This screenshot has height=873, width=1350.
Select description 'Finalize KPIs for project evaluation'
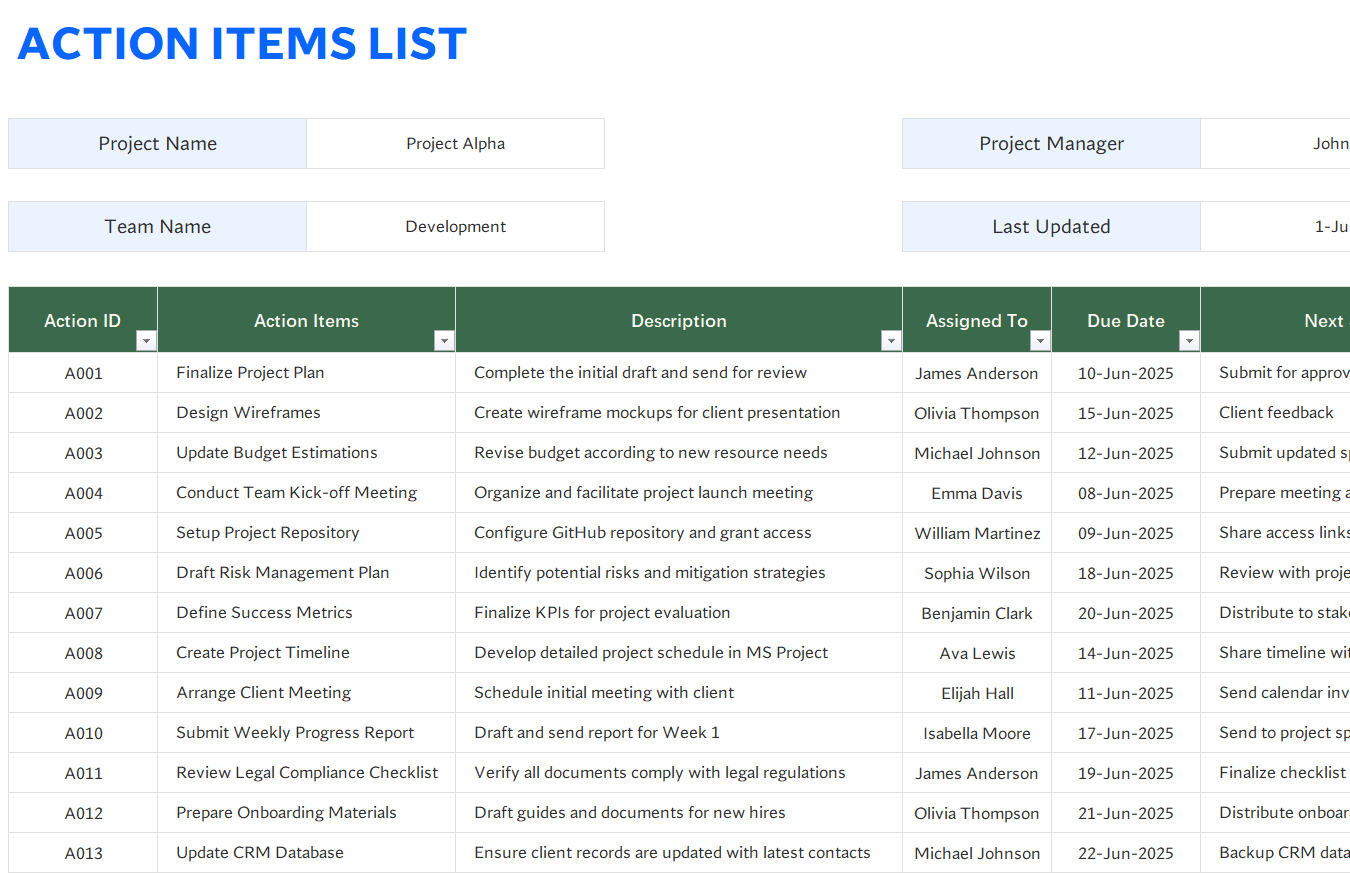pos(679,613)
